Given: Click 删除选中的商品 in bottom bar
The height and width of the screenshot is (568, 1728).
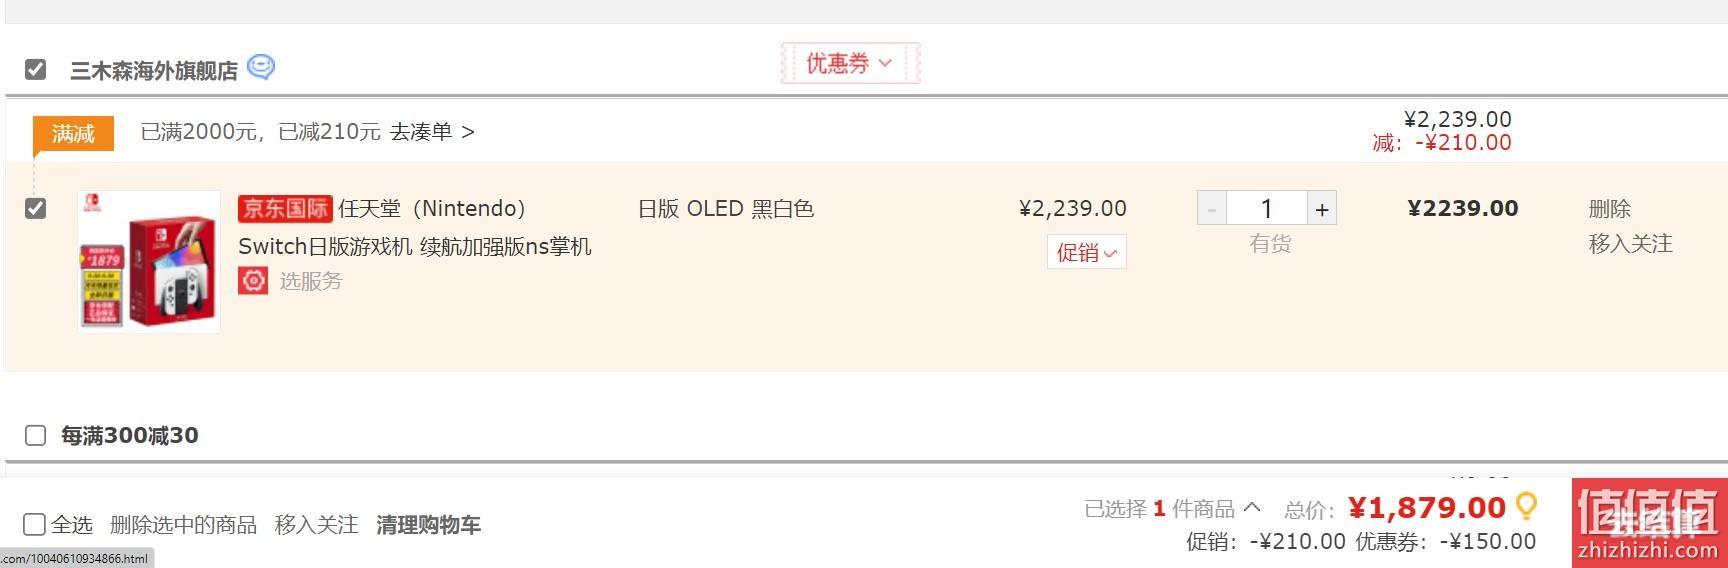Looking at the screenshot, I should (183, 525).
